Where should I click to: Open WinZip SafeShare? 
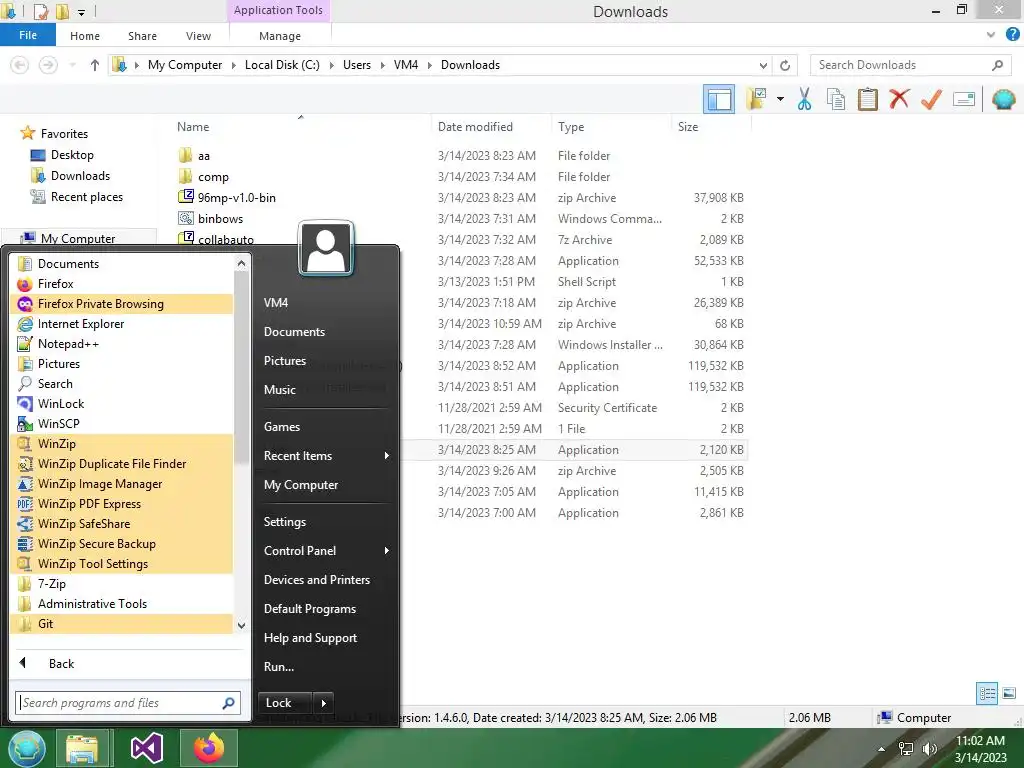pos(122,524)
